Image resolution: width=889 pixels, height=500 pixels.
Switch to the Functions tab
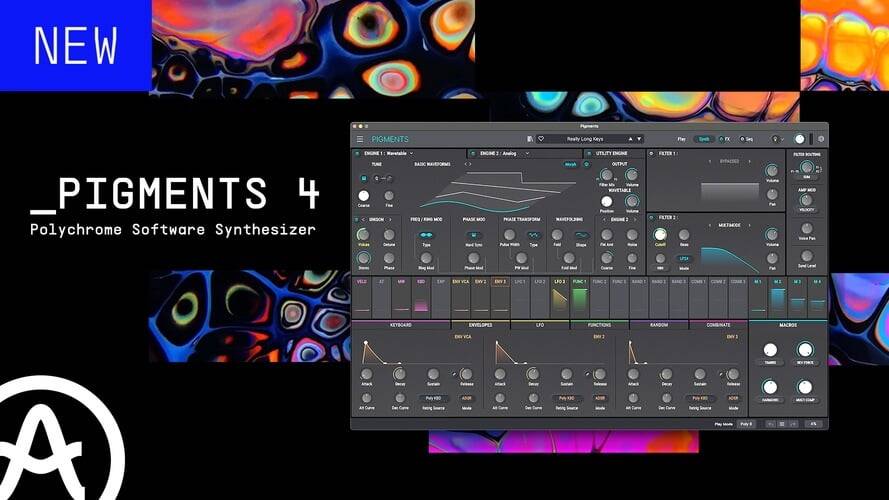pyautogui.click(x=599, y=325)
